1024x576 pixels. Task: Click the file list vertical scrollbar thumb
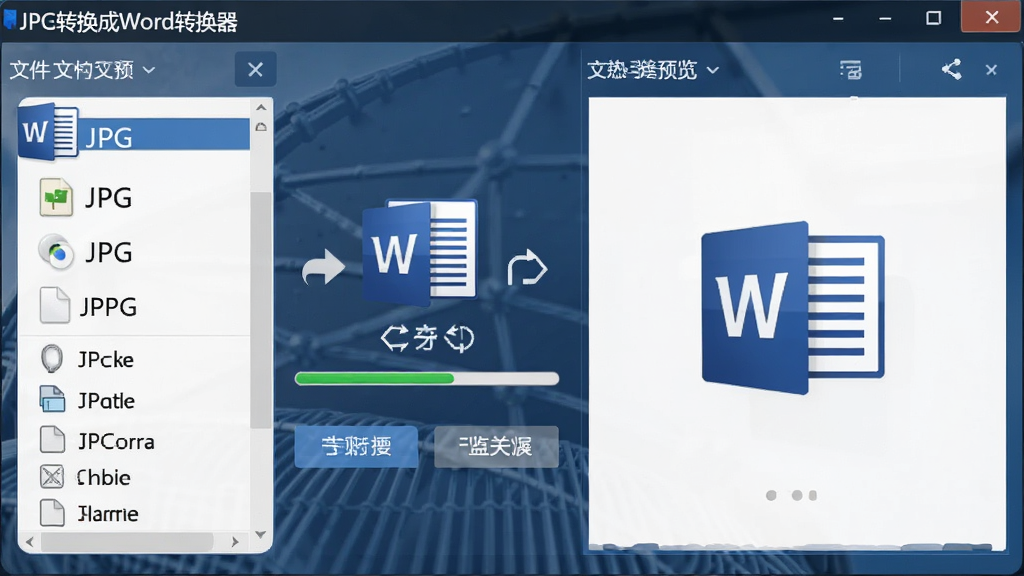pos(261,310)
